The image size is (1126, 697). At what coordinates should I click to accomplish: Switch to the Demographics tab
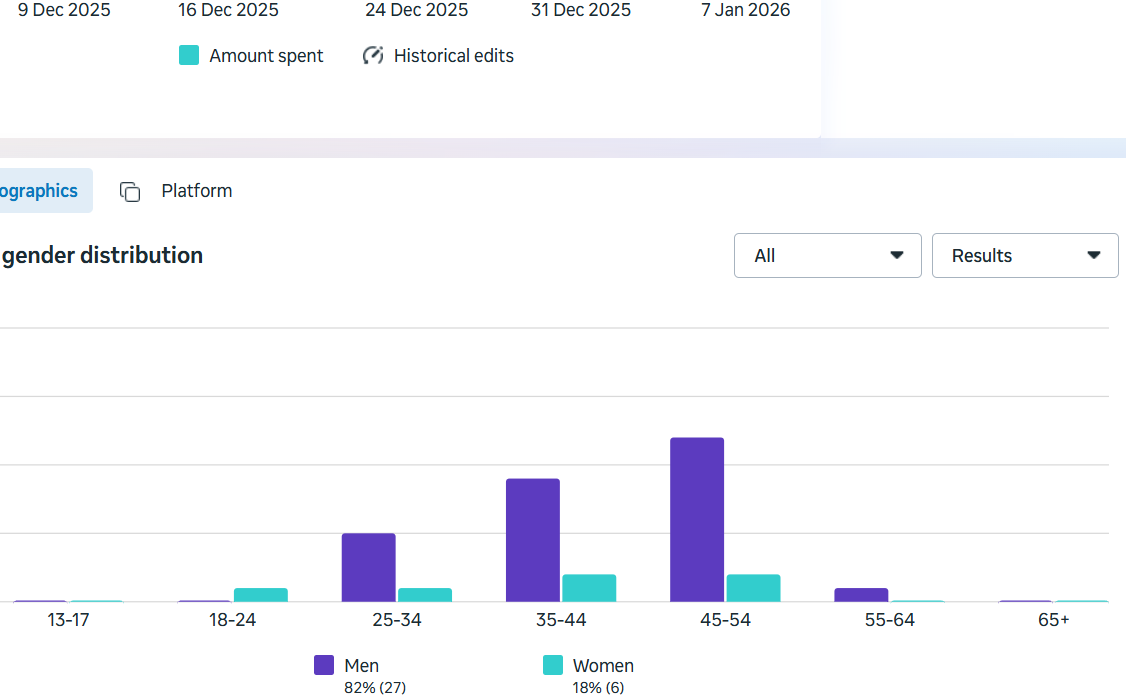point(40,190)
